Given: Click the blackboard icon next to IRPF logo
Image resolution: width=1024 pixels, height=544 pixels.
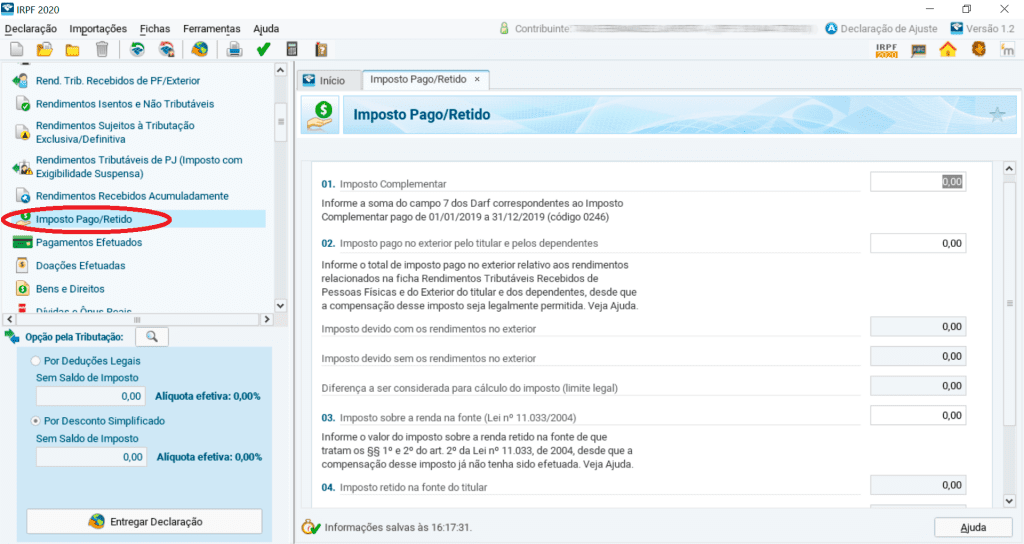Looking at the screenshot, I should point(919,50).
